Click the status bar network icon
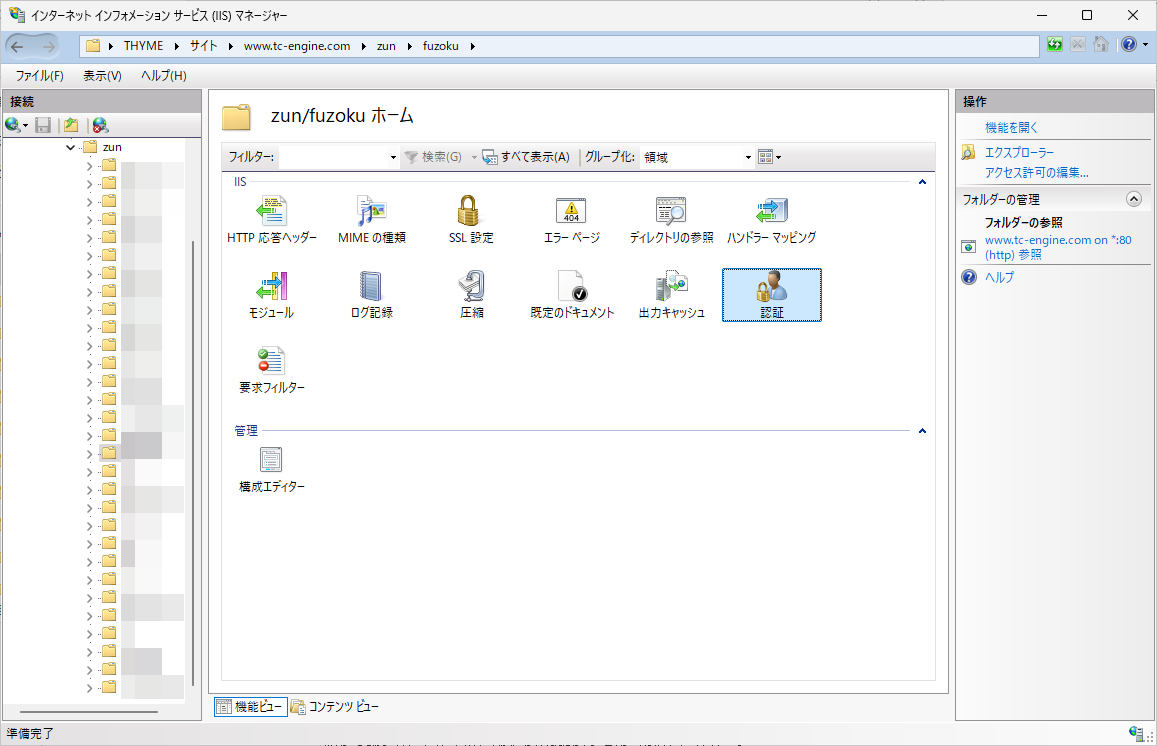 click(1136, 733)
